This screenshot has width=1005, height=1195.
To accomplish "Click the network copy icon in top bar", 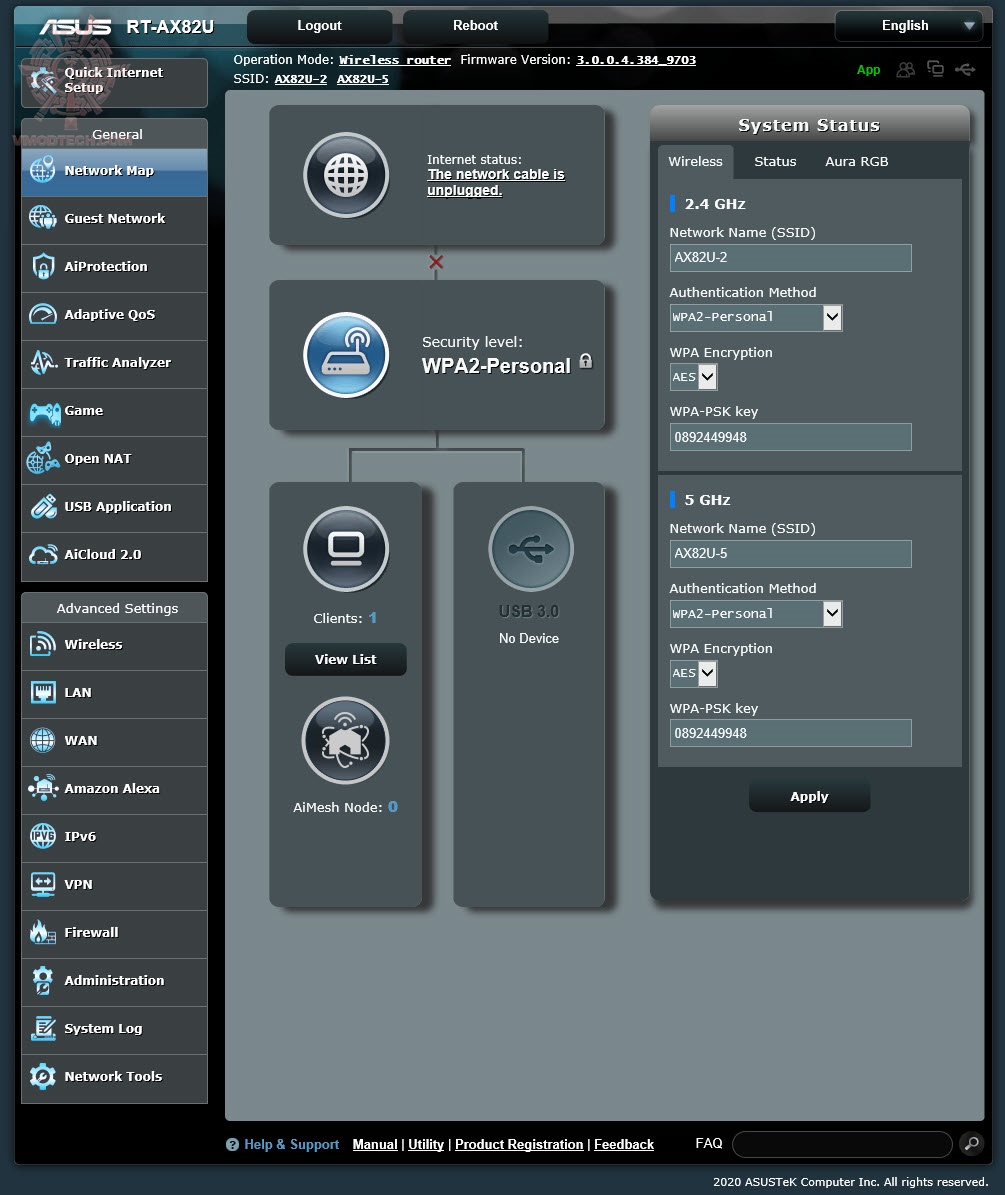I will tap(935, 69).
